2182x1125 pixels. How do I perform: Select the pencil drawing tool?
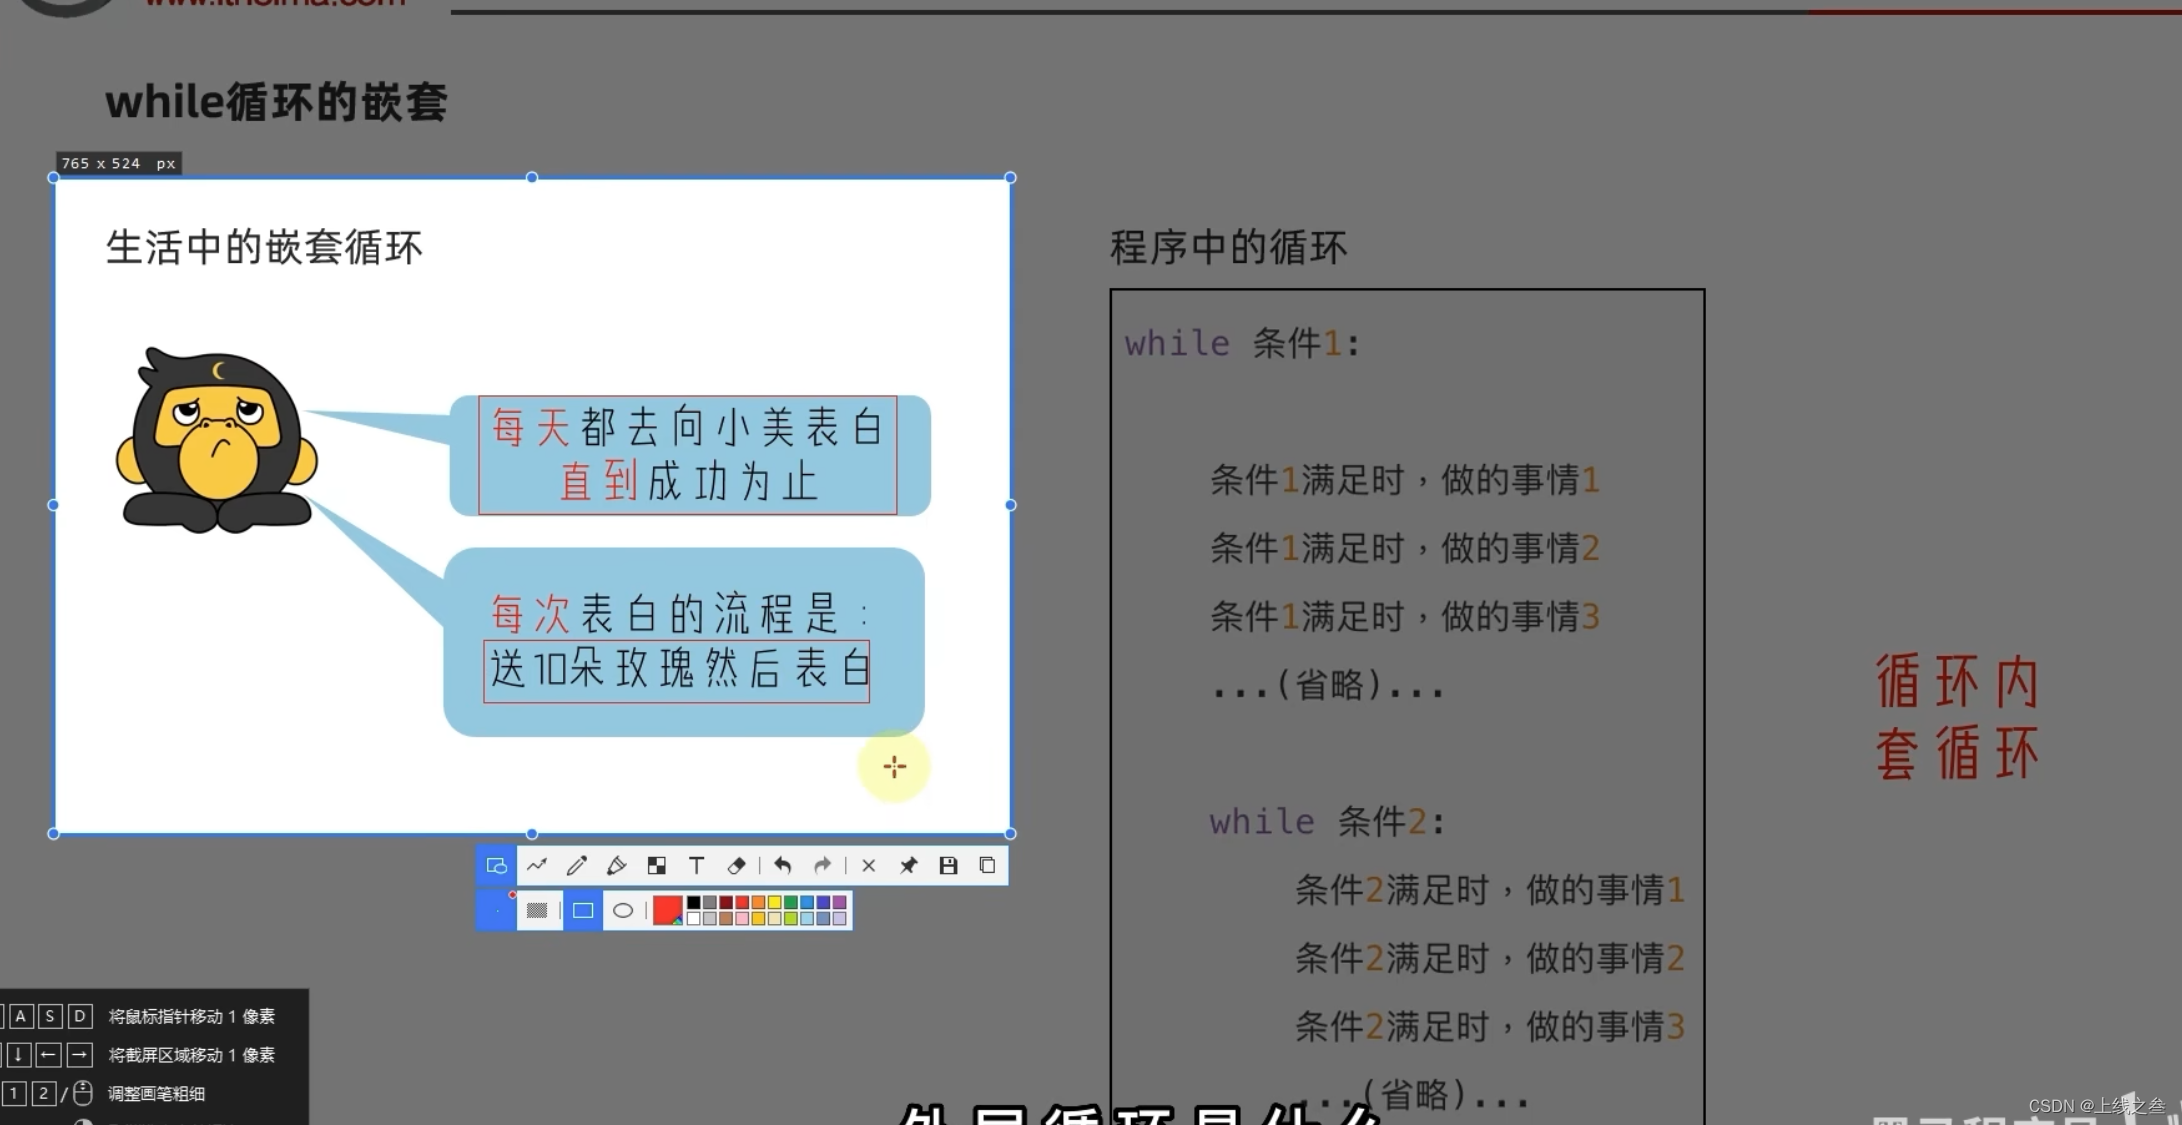point(576,866)
